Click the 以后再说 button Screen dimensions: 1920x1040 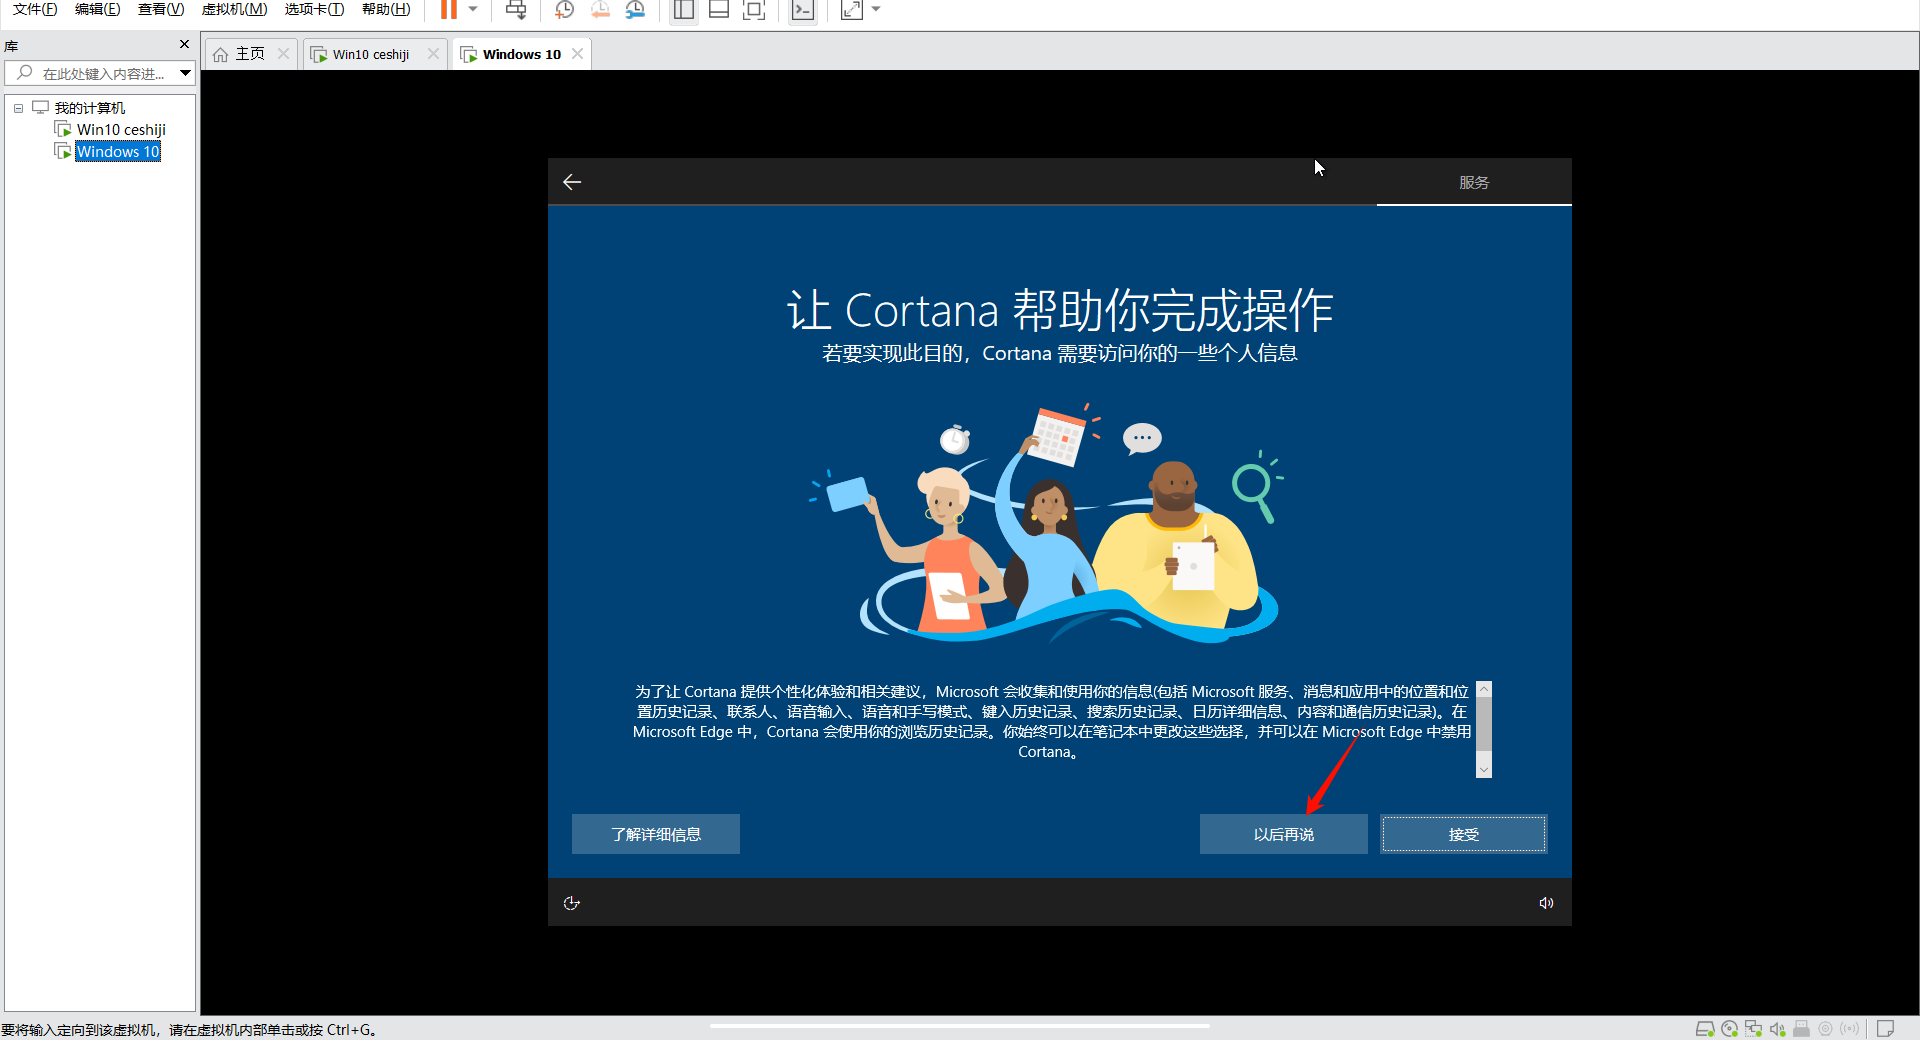tap(1283, 834)
